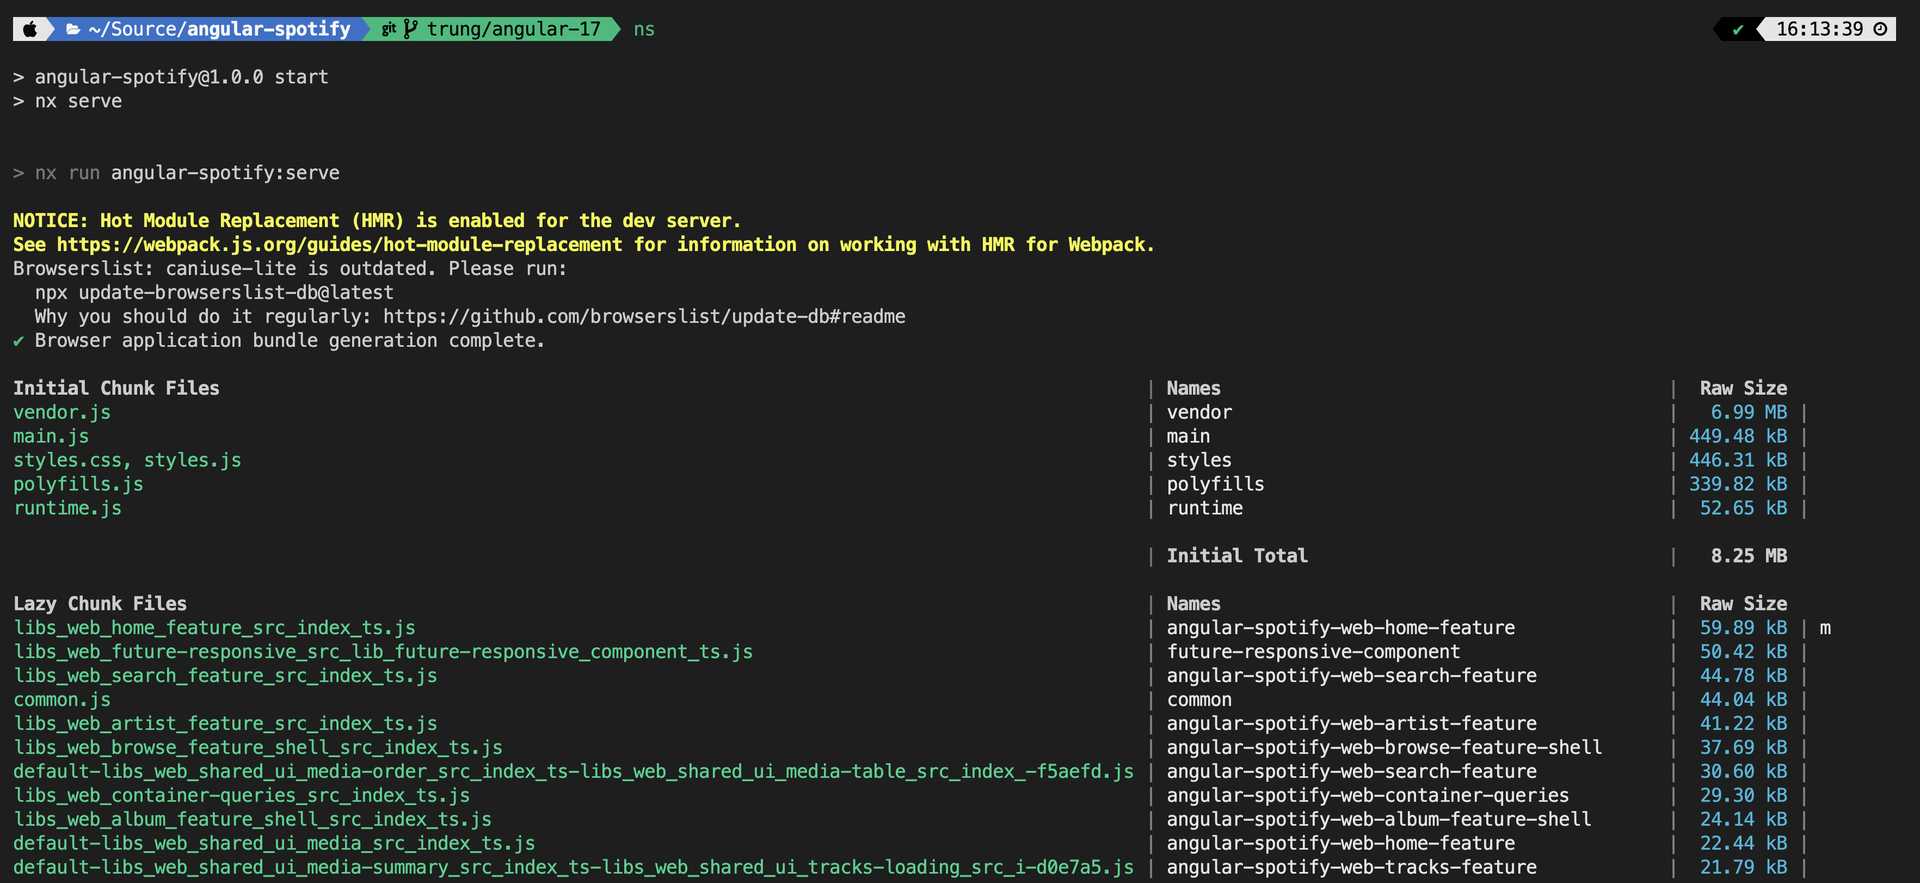
Task: Click the 'Browser application bundle generation complete.' message
Action: [290, 341]
